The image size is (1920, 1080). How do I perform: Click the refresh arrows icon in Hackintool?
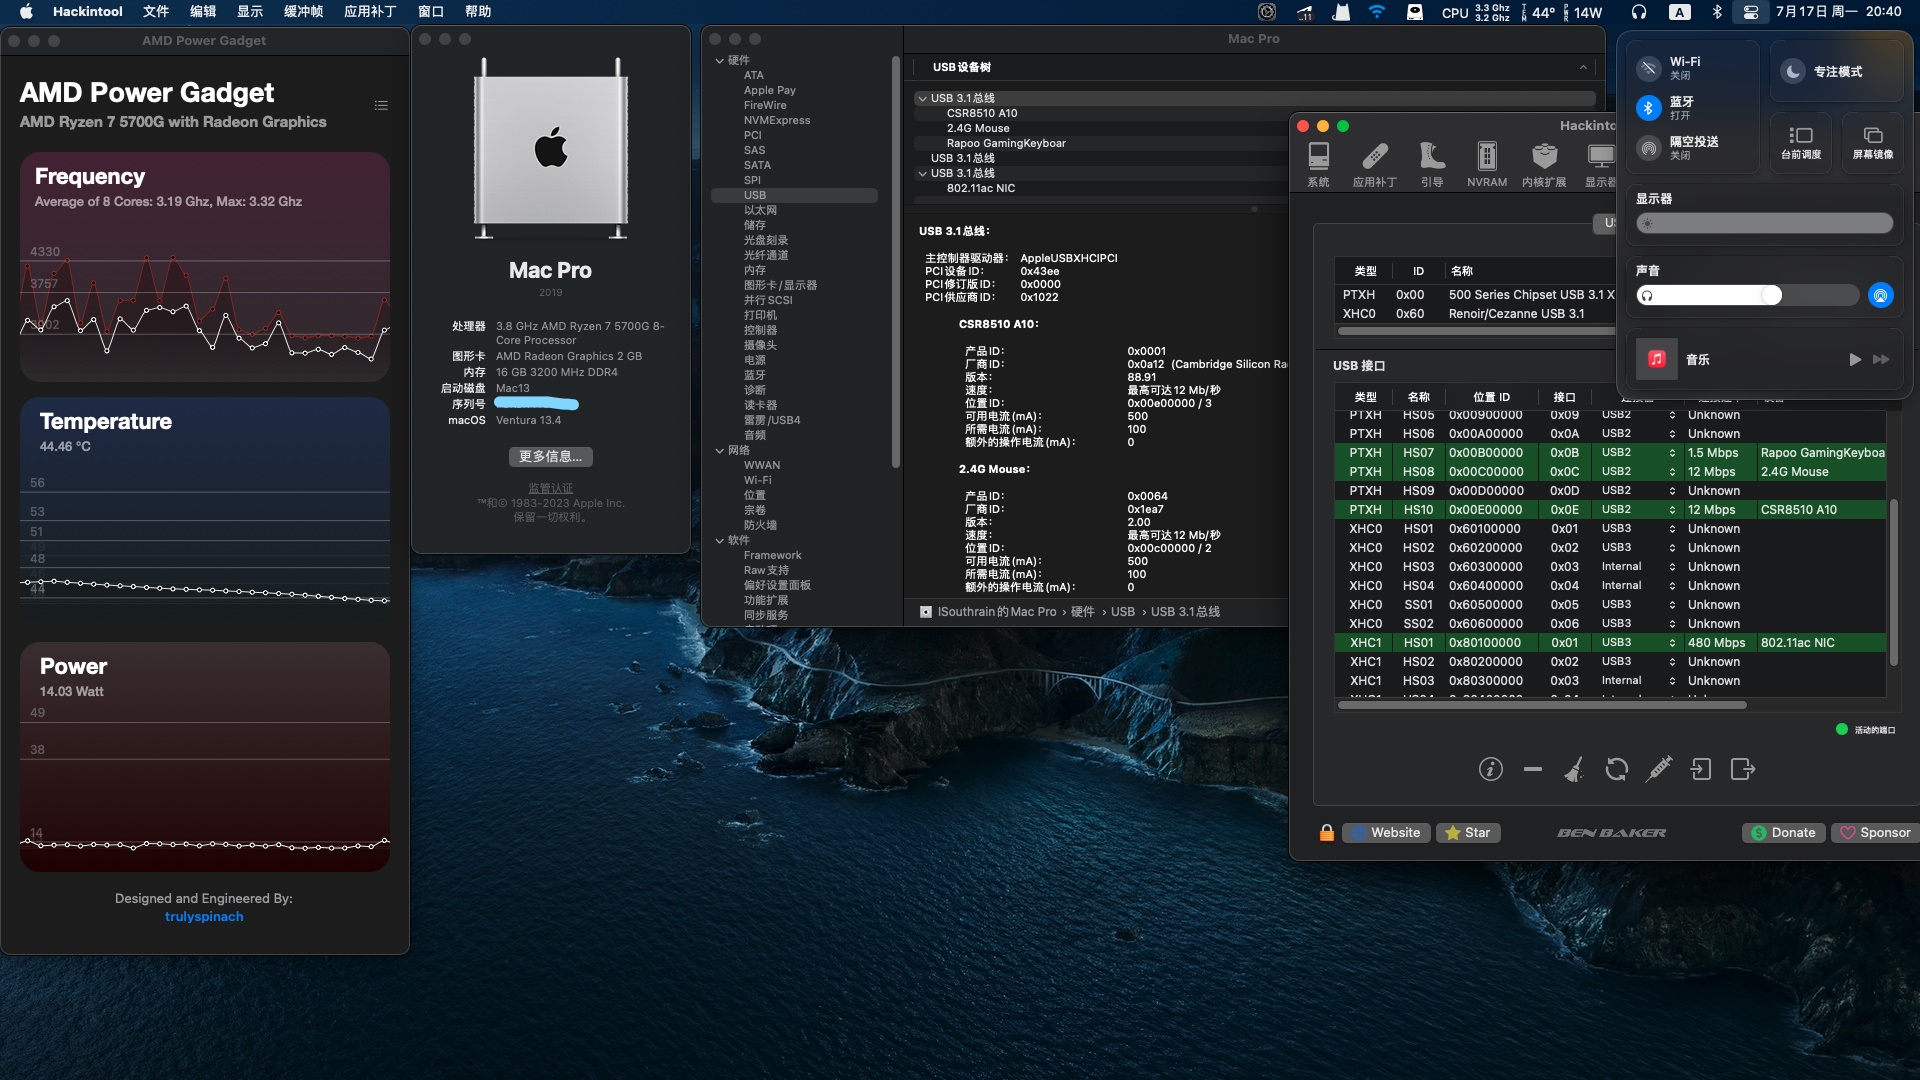pos(1616,769)
